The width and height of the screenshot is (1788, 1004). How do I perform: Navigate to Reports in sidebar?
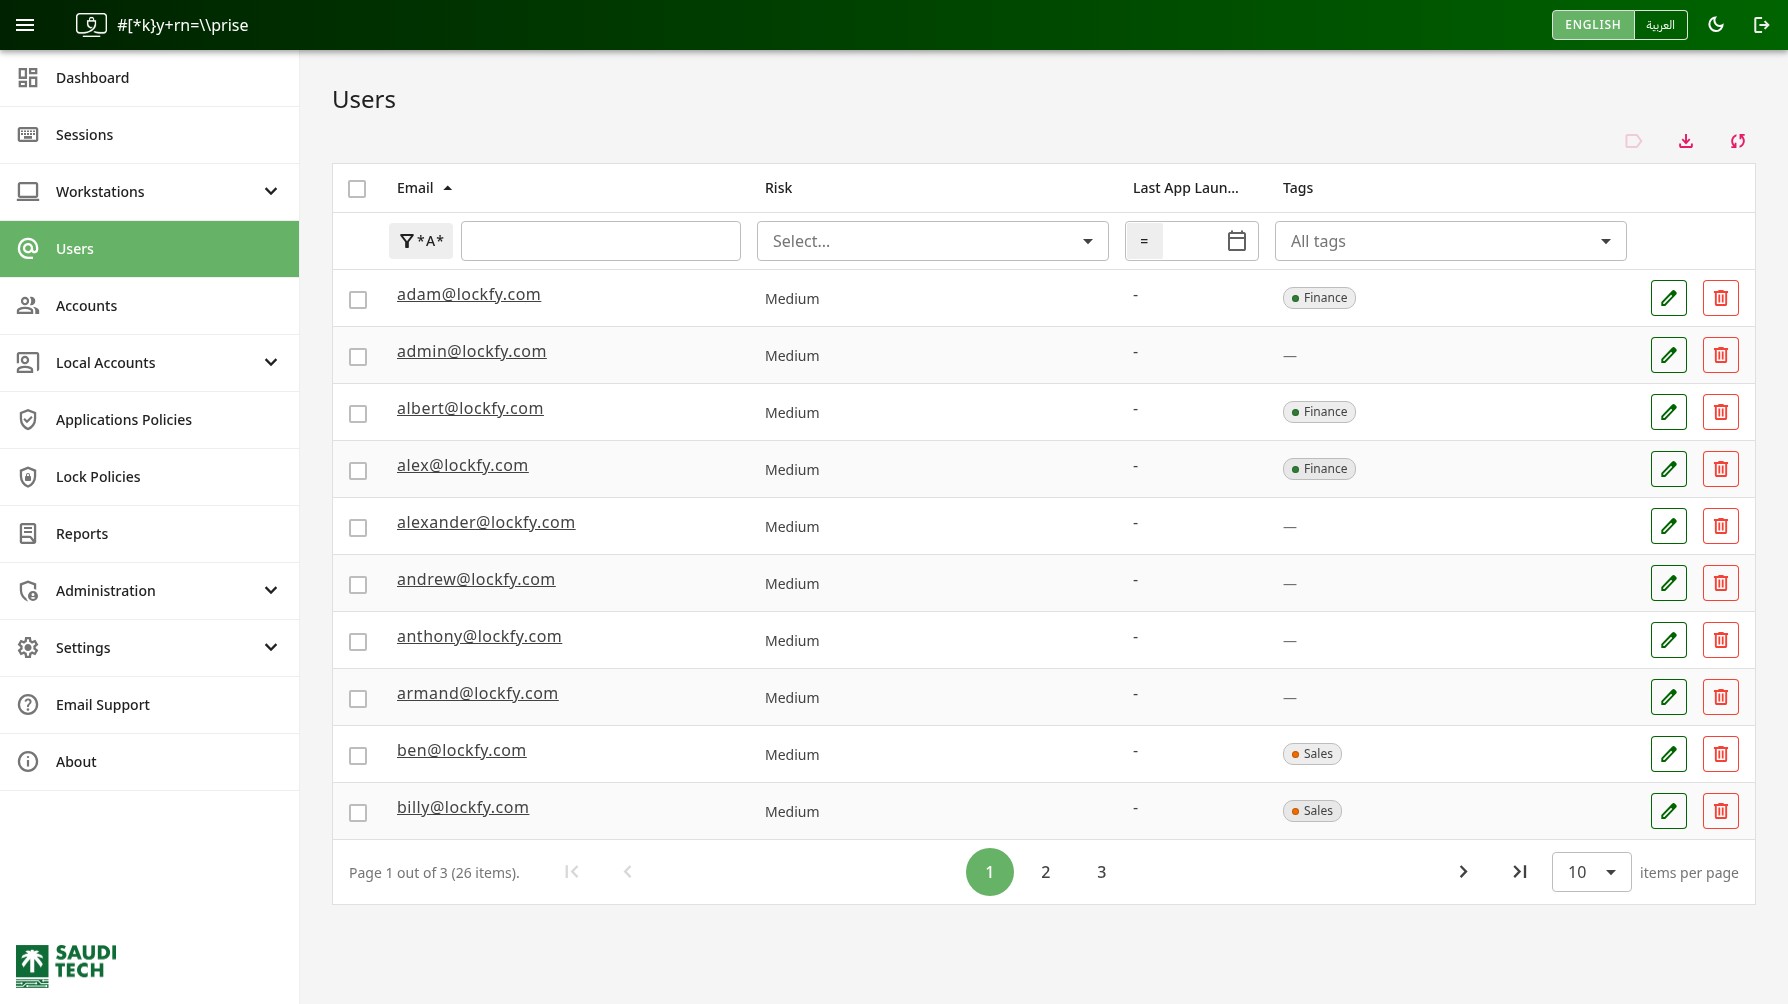(150, 534)
